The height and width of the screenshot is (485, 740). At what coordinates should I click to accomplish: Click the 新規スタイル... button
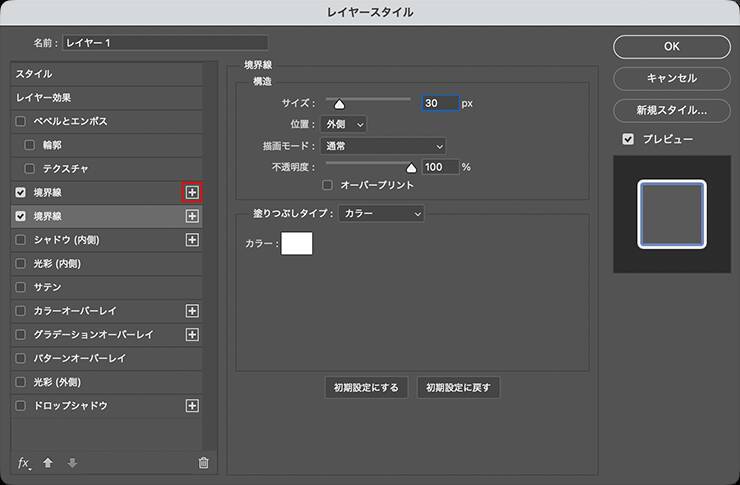672,110
